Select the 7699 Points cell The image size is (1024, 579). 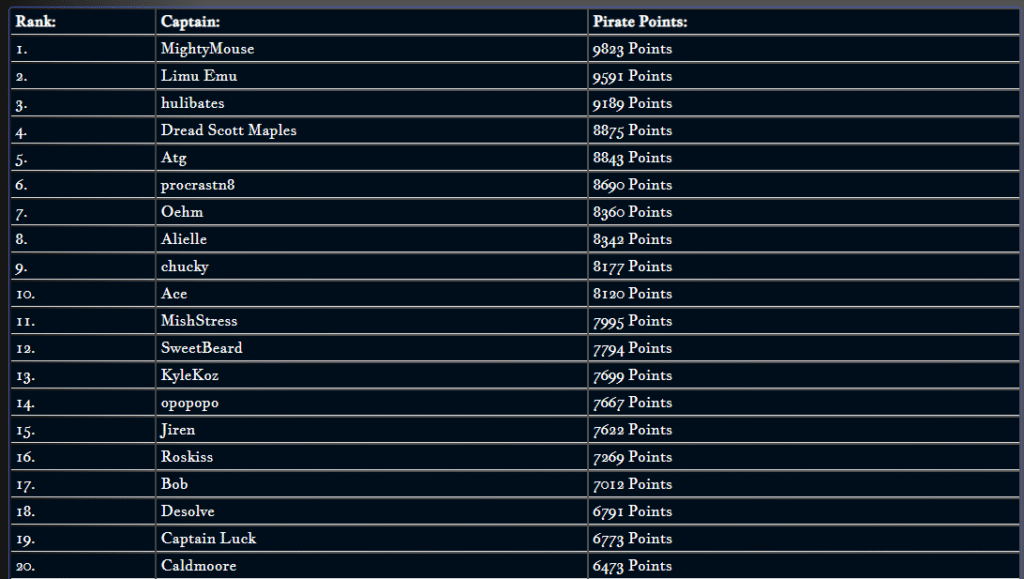click(x=632, y=375)
